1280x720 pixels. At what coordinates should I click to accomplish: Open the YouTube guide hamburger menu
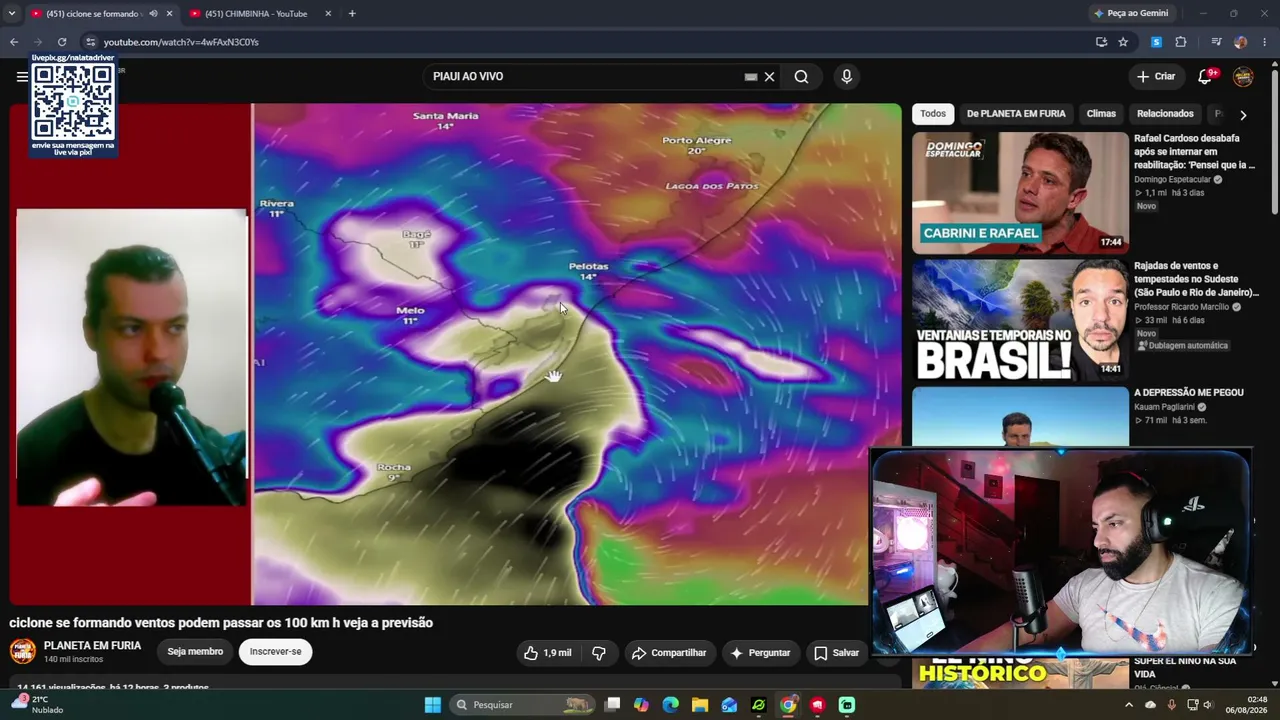click(x=22, y=77)
